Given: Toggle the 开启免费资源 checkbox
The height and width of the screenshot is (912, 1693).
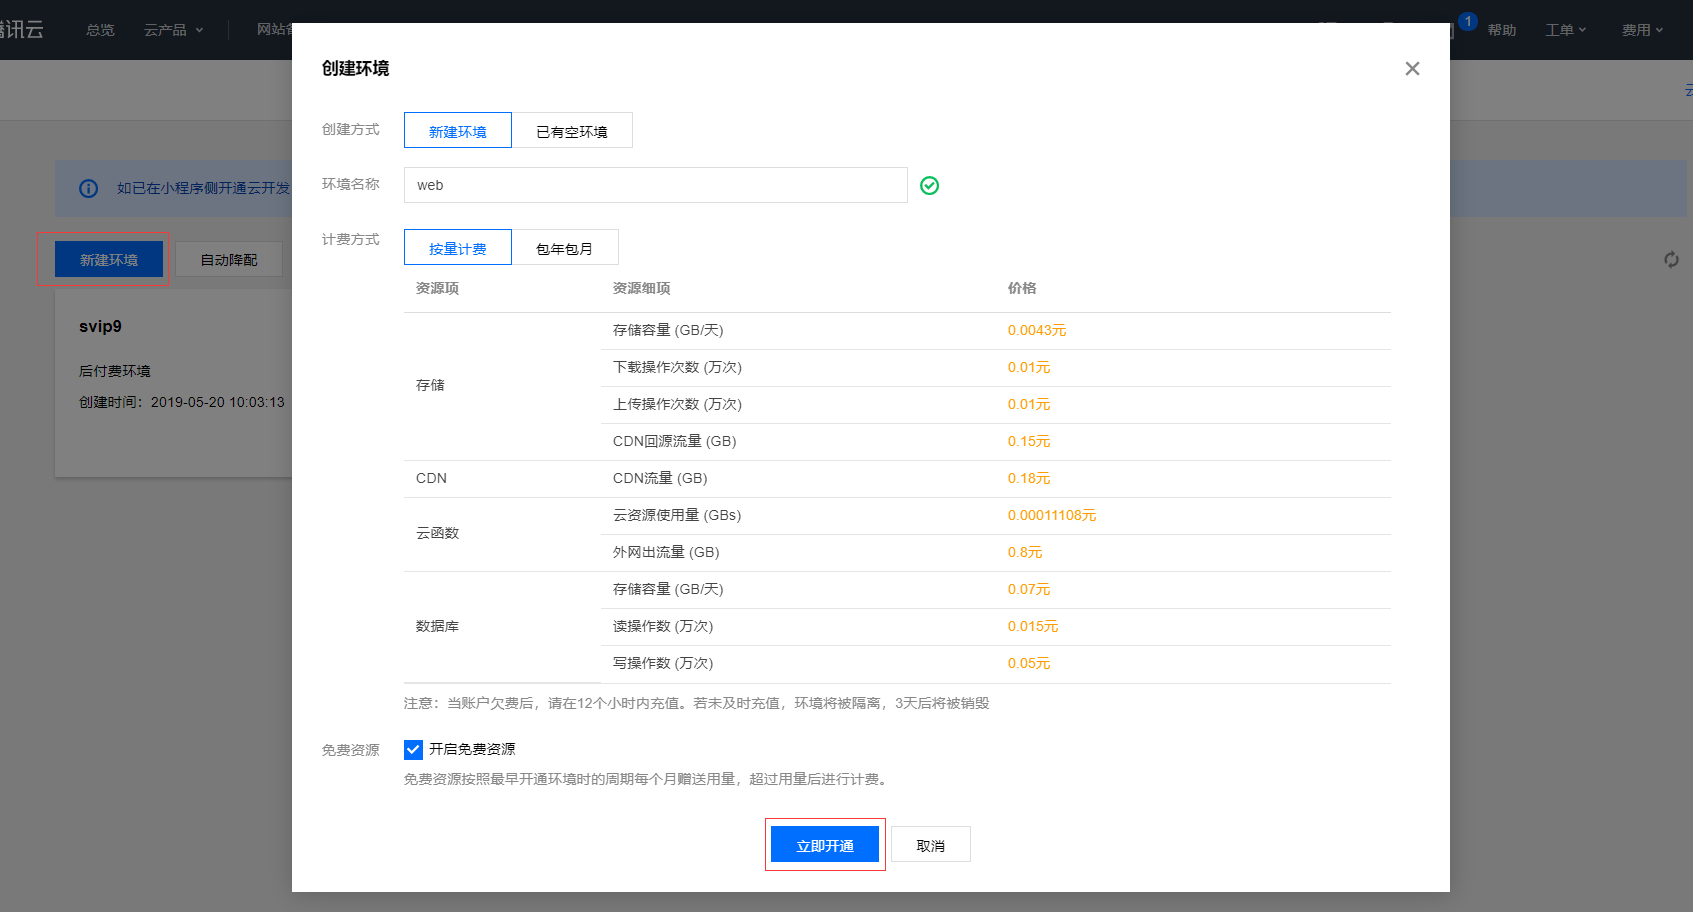Looking at the screenshot, I should [x=413, y=749].
